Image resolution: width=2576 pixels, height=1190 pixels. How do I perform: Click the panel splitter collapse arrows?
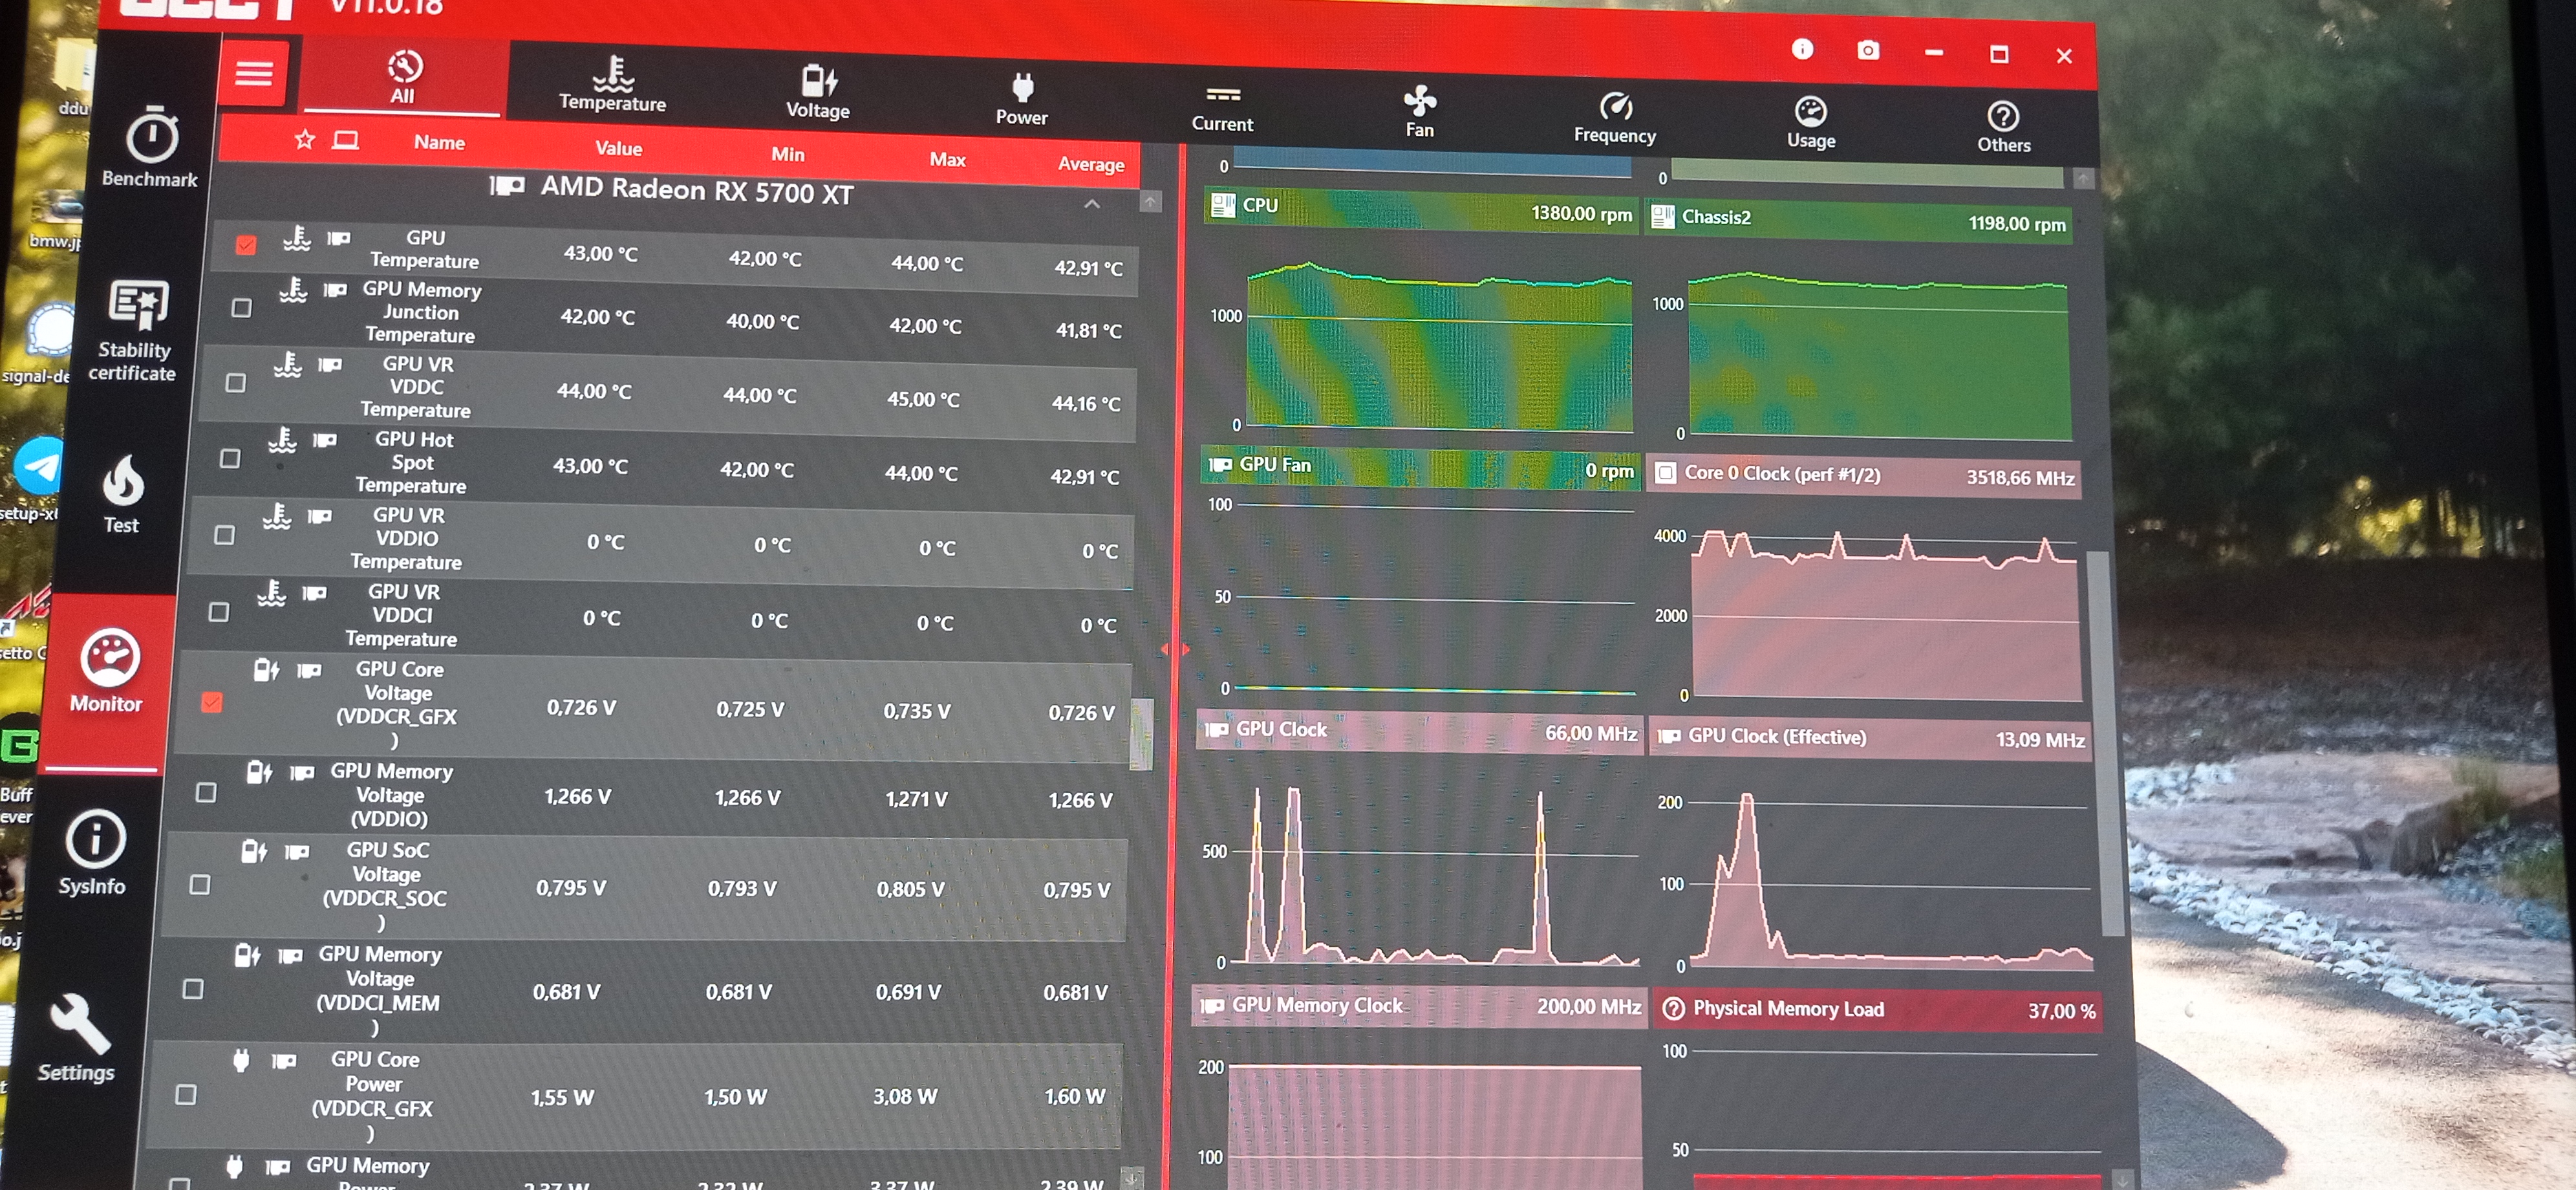(x=1175, y=650)
